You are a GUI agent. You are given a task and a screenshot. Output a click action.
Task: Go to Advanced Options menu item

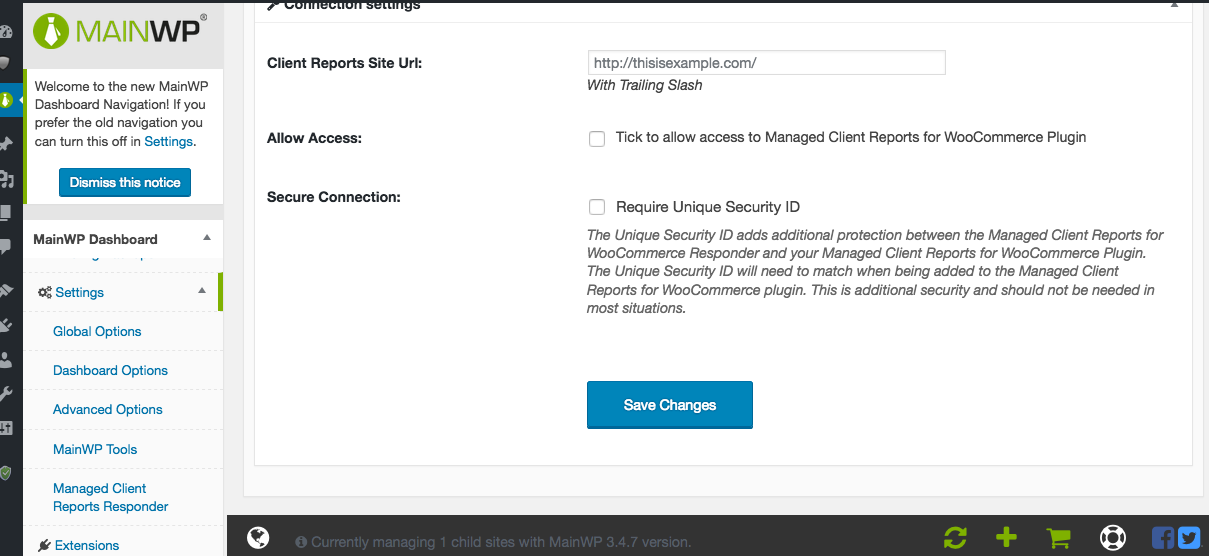108,409
